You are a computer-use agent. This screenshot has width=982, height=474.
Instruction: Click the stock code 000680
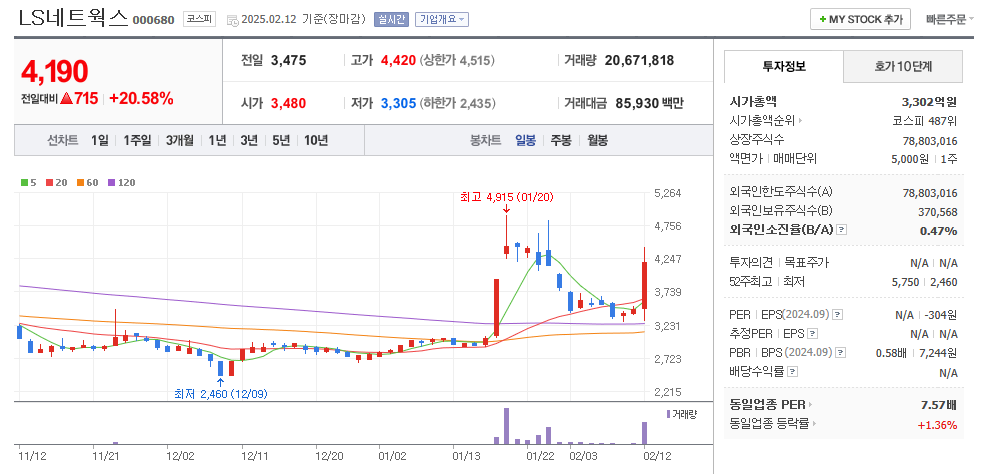point(153,20)
